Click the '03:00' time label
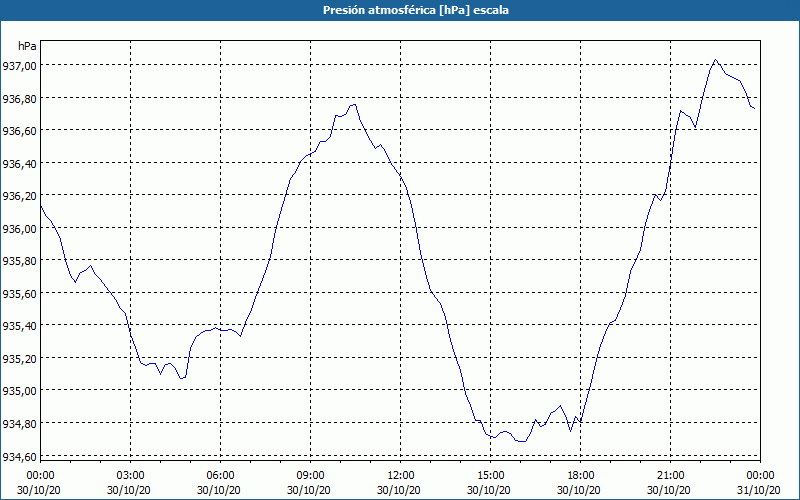 (131, 476)
